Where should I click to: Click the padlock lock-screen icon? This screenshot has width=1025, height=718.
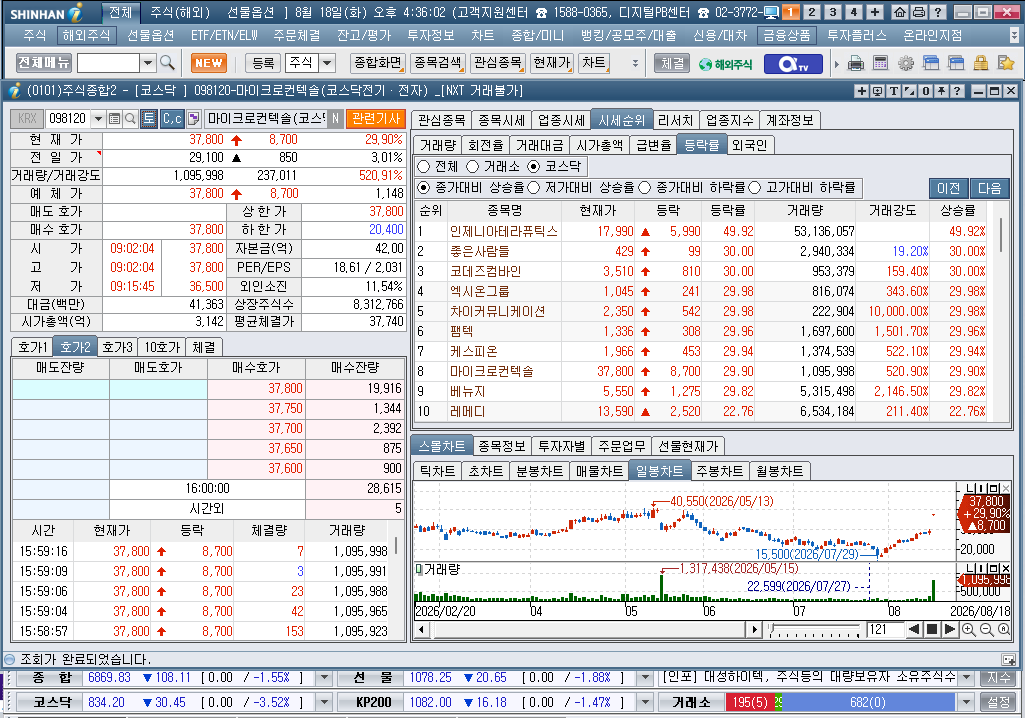pos(981,63)
